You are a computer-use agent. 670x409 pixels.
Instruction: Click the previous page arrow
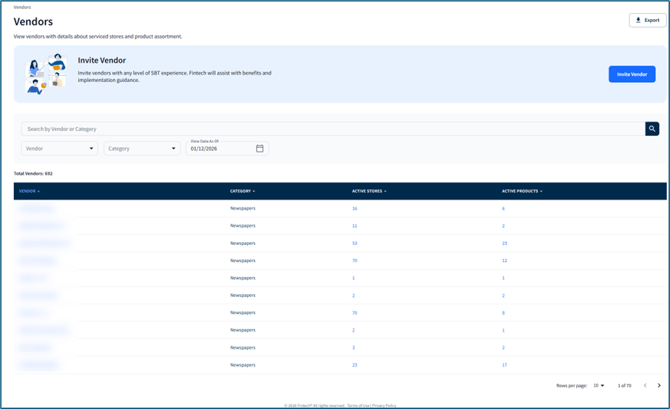[645, 385]
